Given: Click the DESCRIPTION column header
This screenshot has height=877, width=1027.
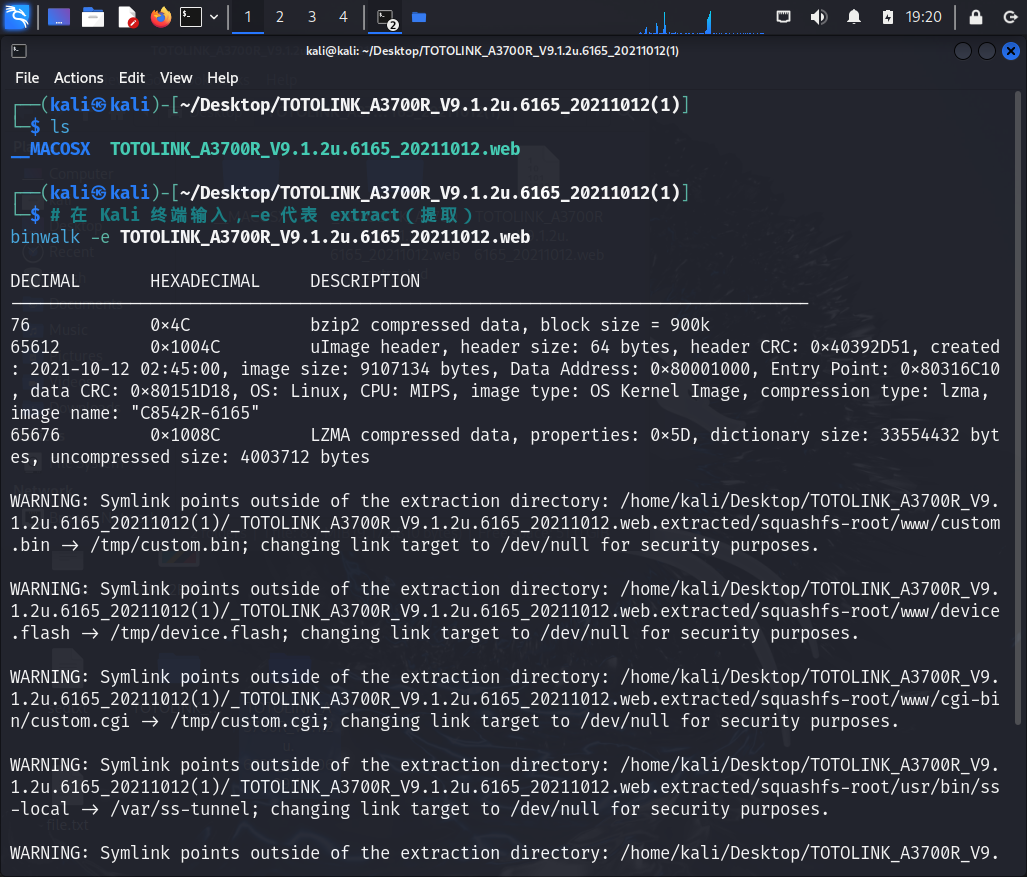Looking at the screenshot, I should click(365, 281).
